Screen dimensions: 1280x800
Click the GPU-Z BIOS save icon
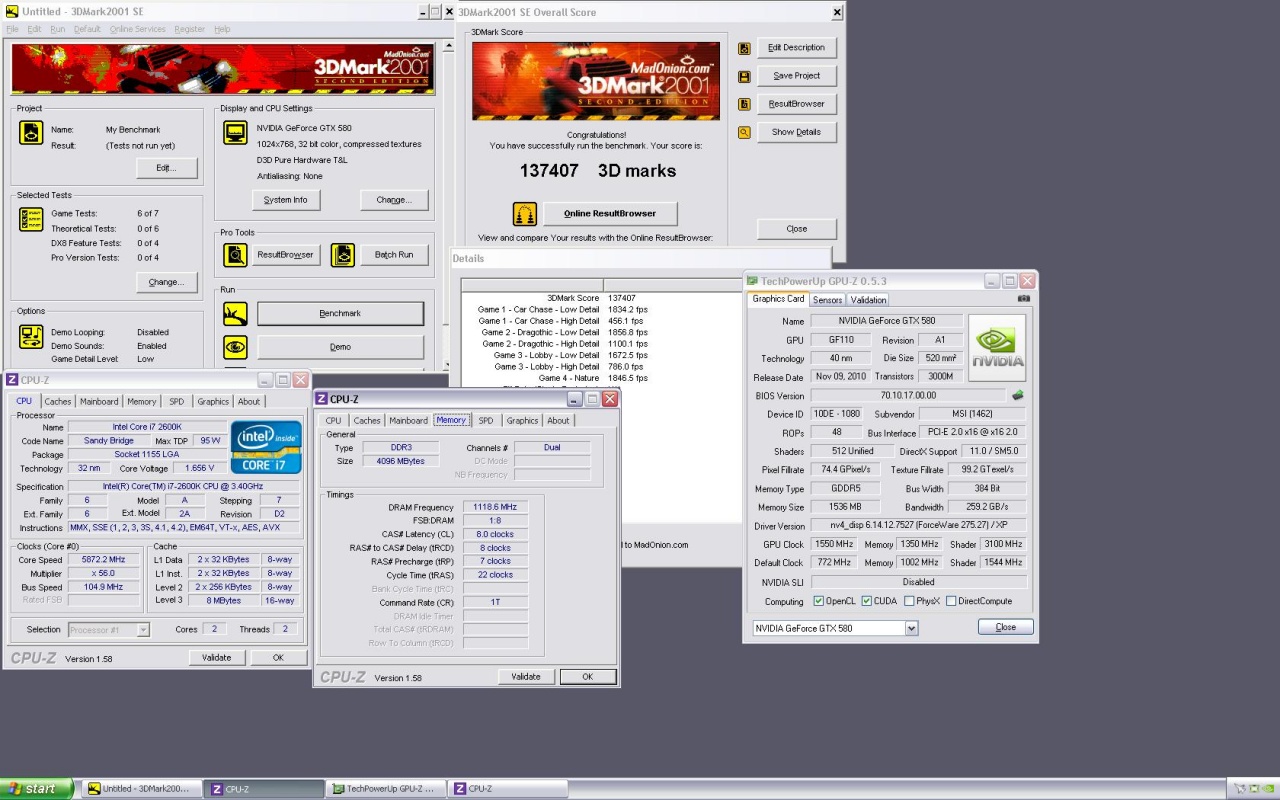pyautogui.click(x=1018, y=395)
